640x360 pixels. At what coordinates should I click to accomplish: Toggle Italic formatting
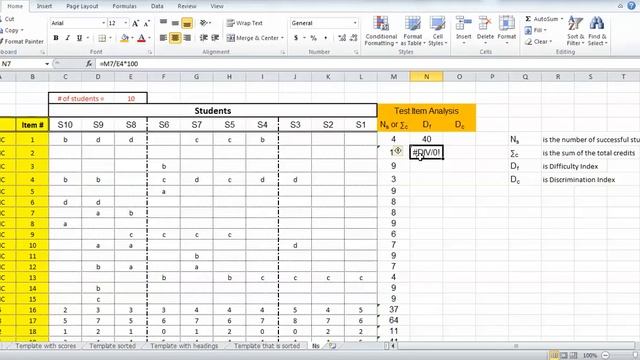(67, 38)
